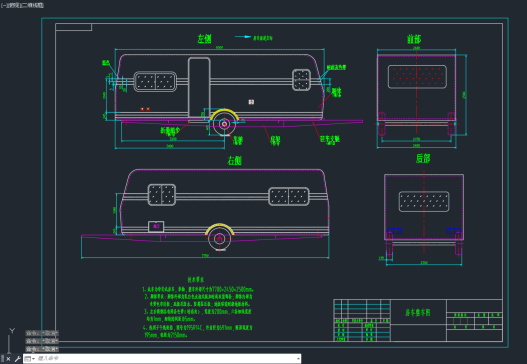Image resolution: width=527 pixels, height=364 pixels.
Task: Expand command history arrow at command line end
Action: [298, 359]
